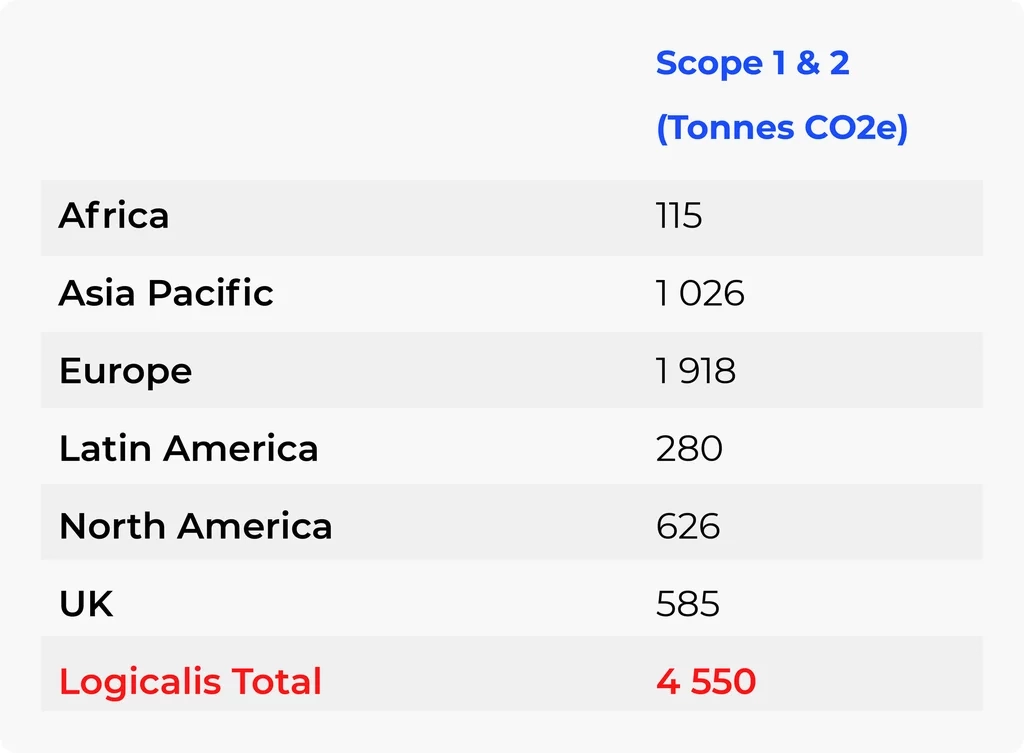The height and width of the screenshot is (753, 1024).
Task: Select the blue (Tonnes CO2e) unit line
Action: point(782,129)
